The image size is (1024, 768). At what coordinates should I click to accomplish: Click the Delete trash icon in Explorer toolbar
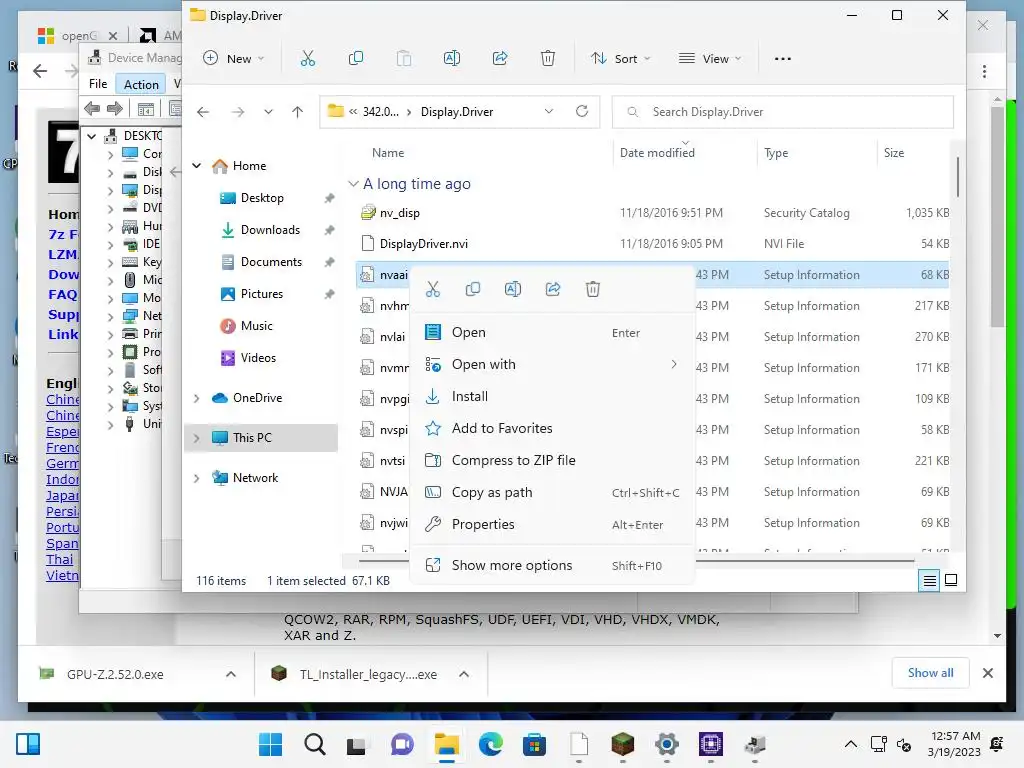(x=548, y=59)
